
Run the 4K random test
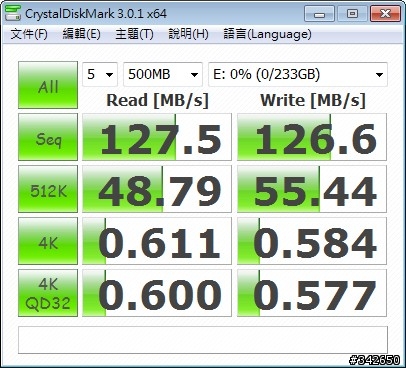click(48, 241)
